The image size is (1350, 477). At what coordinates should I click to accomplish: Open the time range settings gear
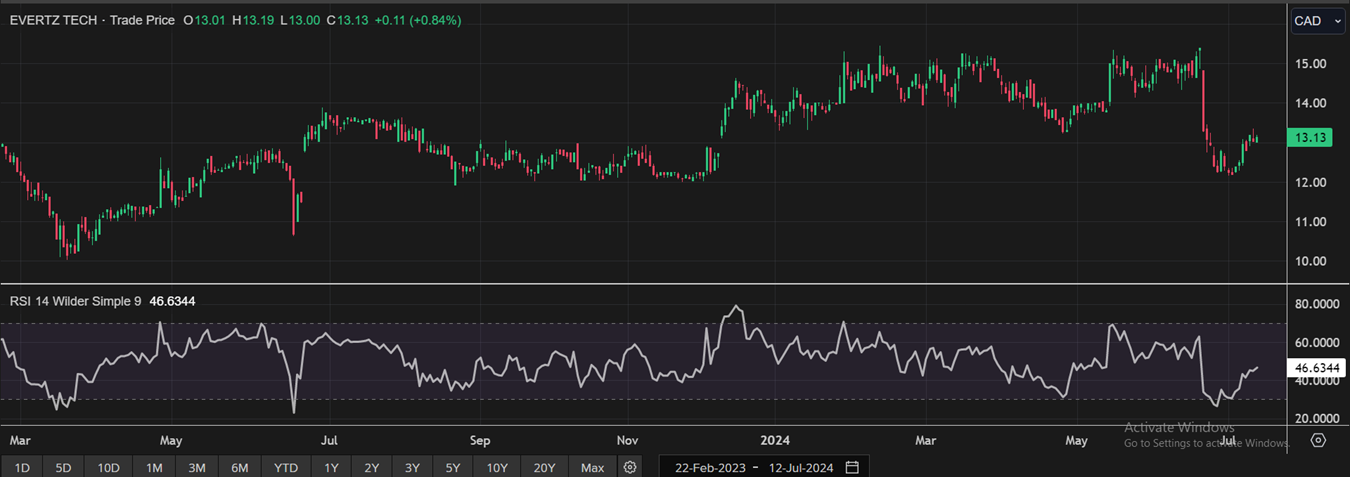629,467
